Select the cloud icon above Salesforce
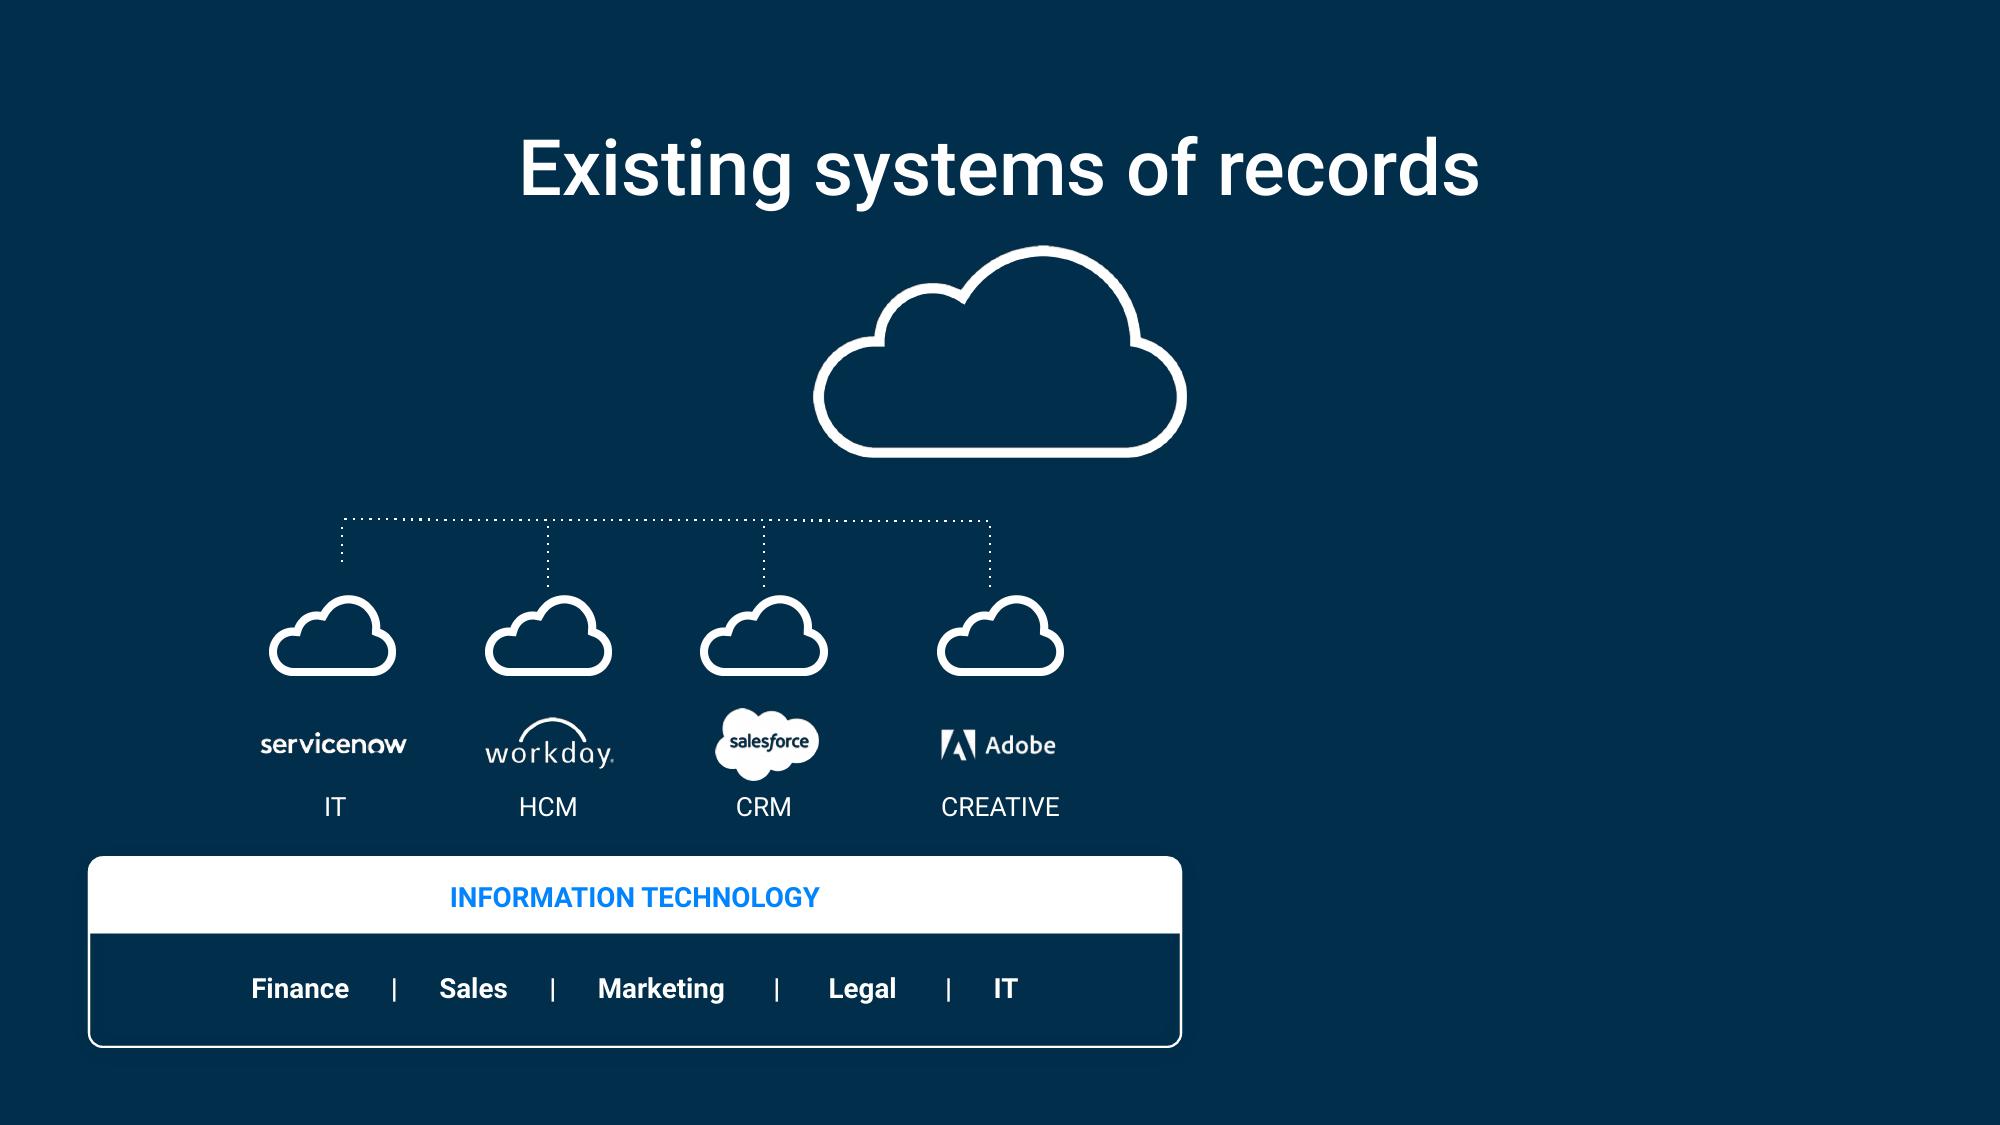 [x=764, y=636]
